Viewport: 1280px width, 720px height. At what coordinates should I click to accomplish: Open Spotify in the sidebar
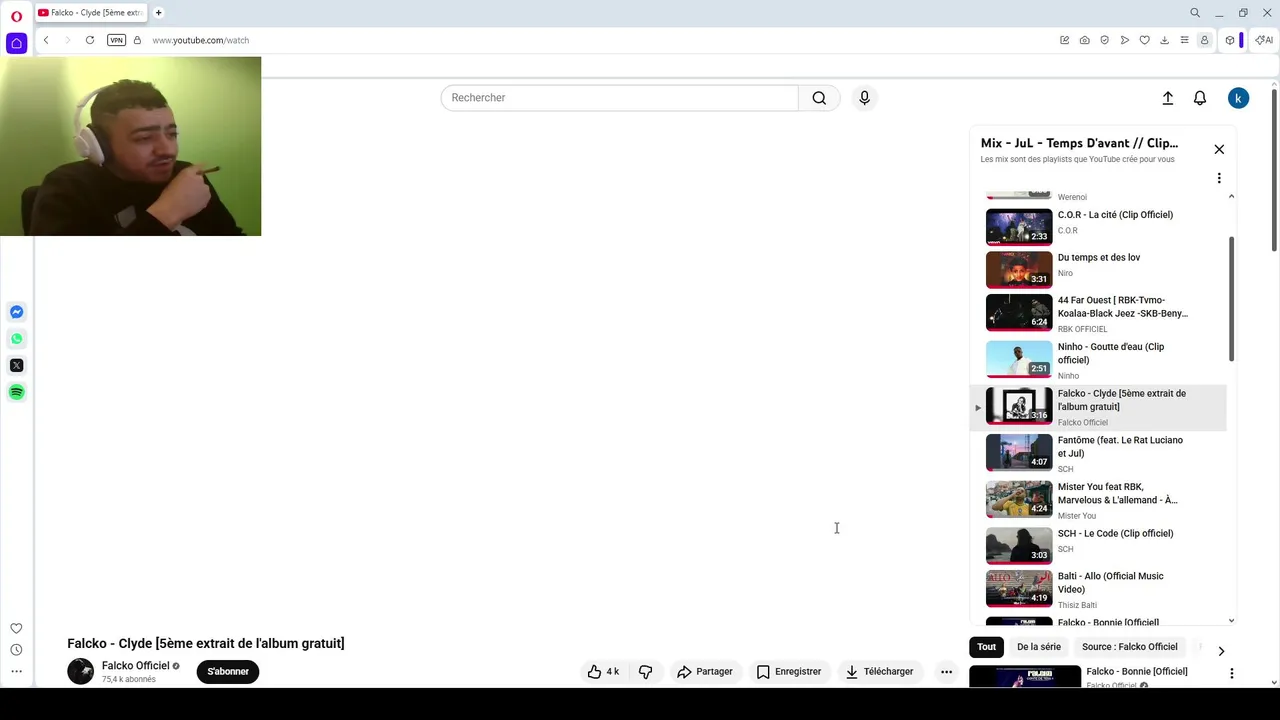[x=16, y=392]
